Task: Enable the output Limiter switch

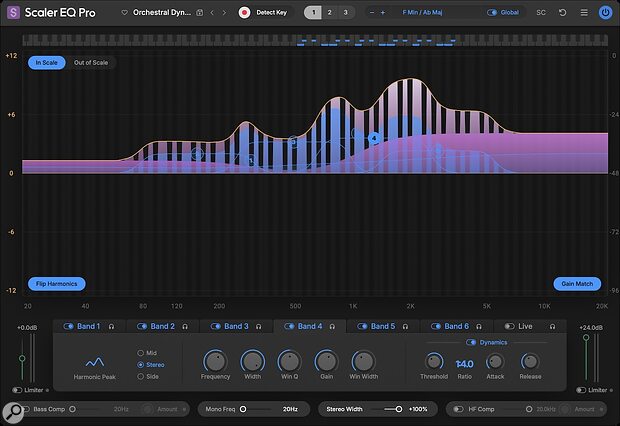Action: tap(580, 390)
